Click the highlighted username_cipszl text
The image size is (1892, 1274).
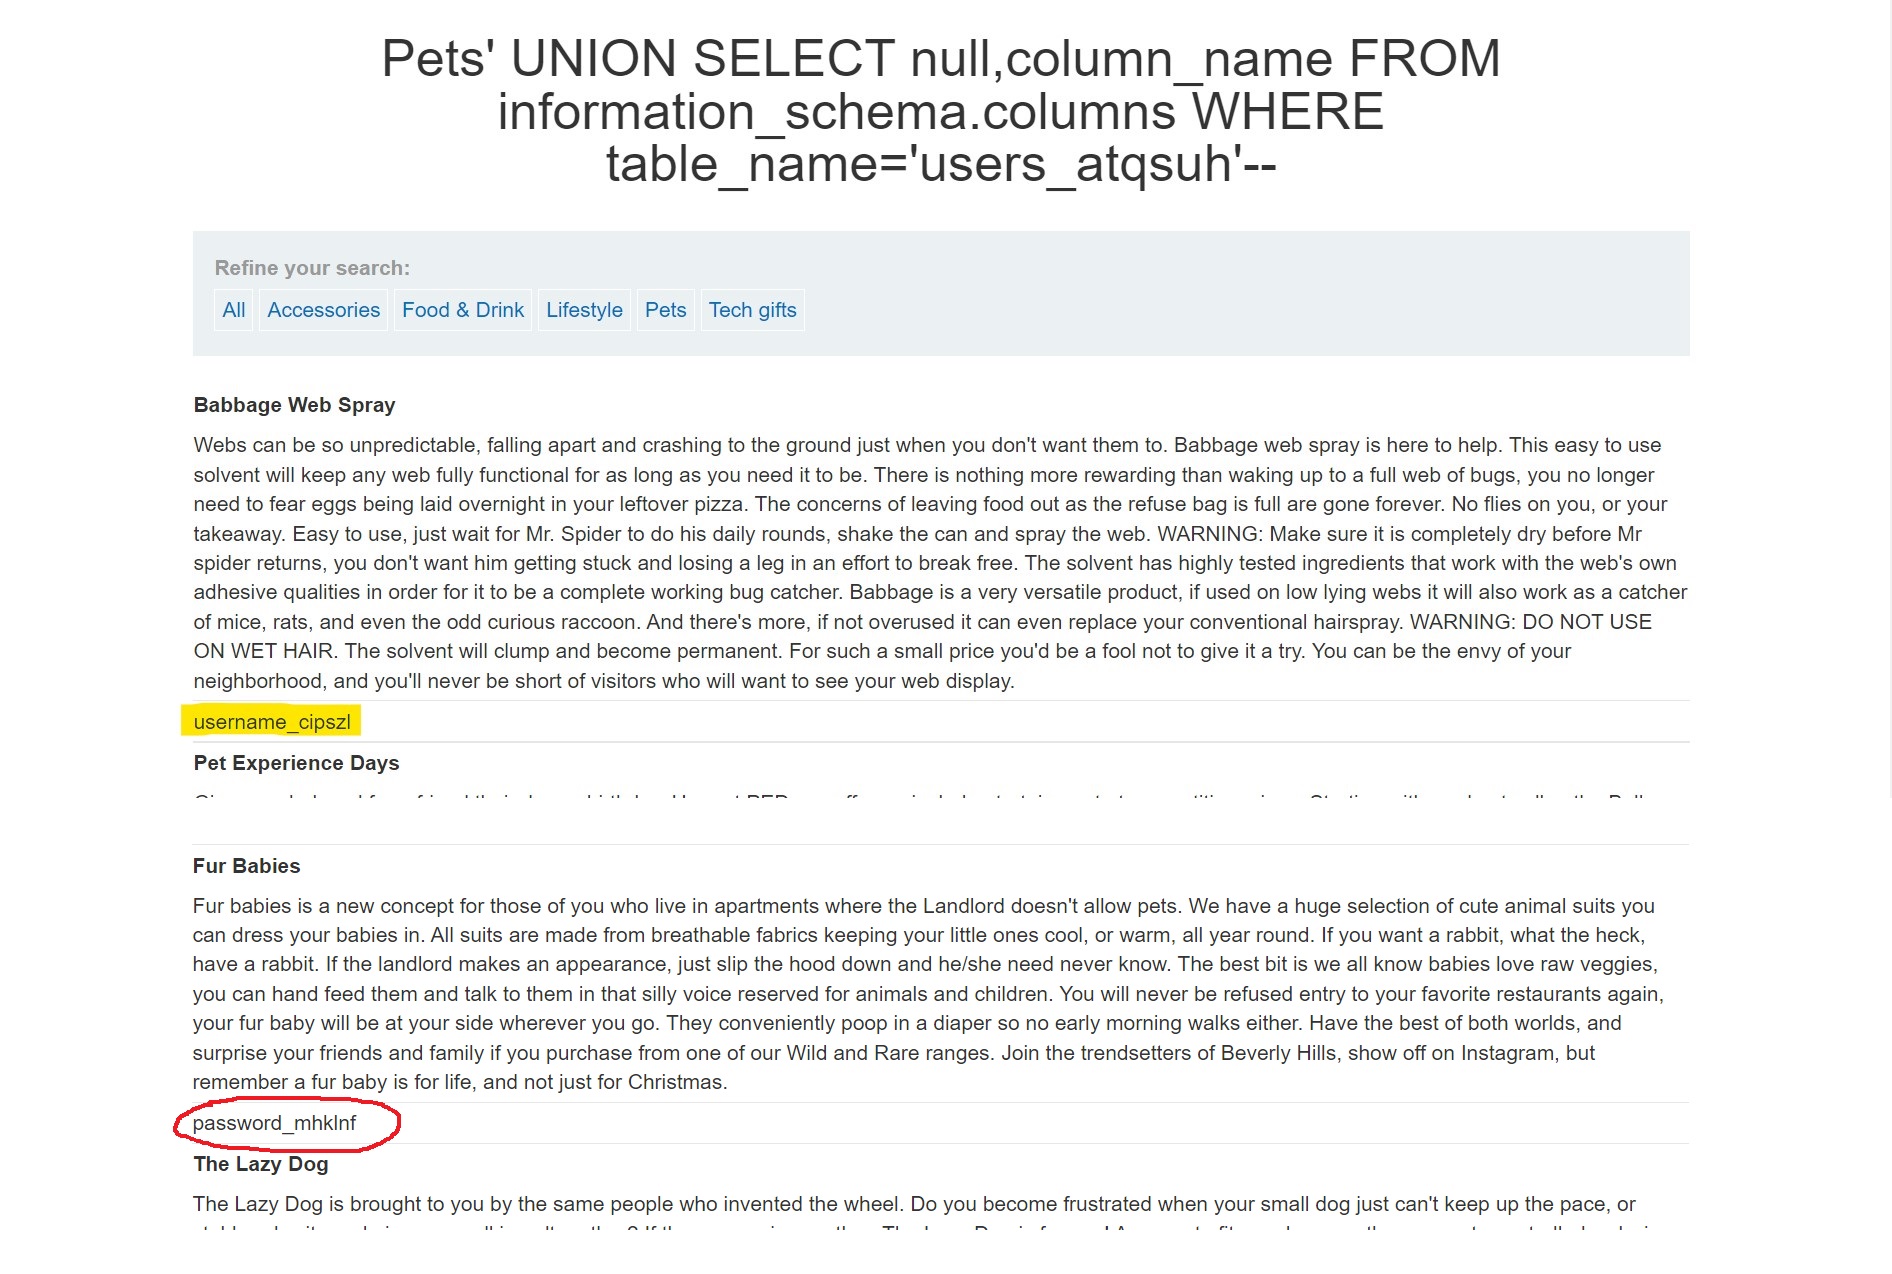click(272, 722)
